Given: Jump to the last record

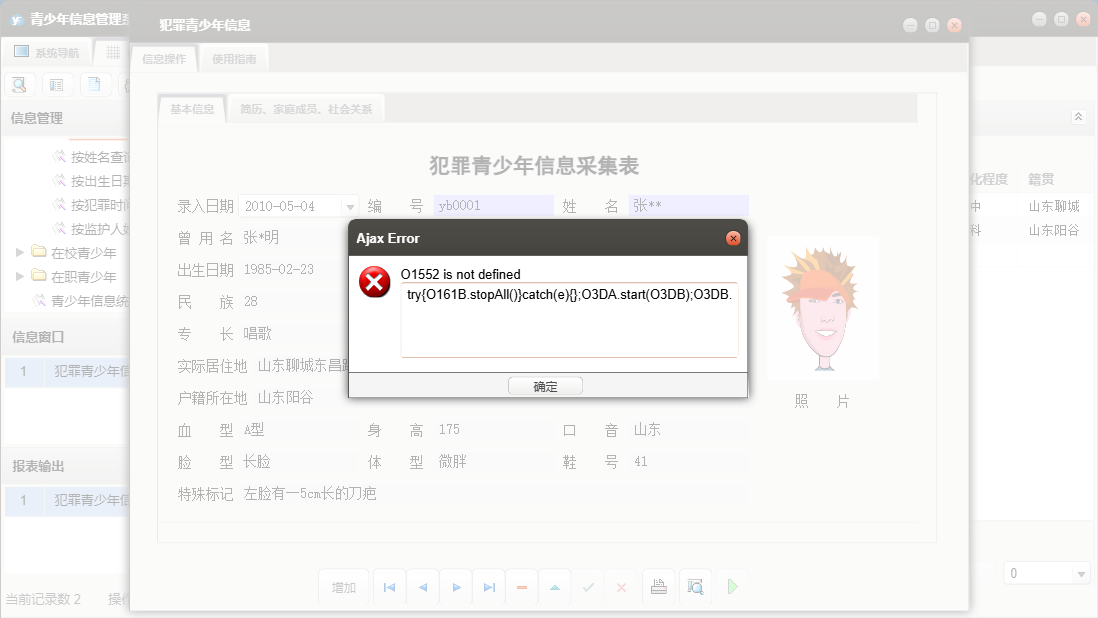Looking at the screenshot, I should (488, 586).
